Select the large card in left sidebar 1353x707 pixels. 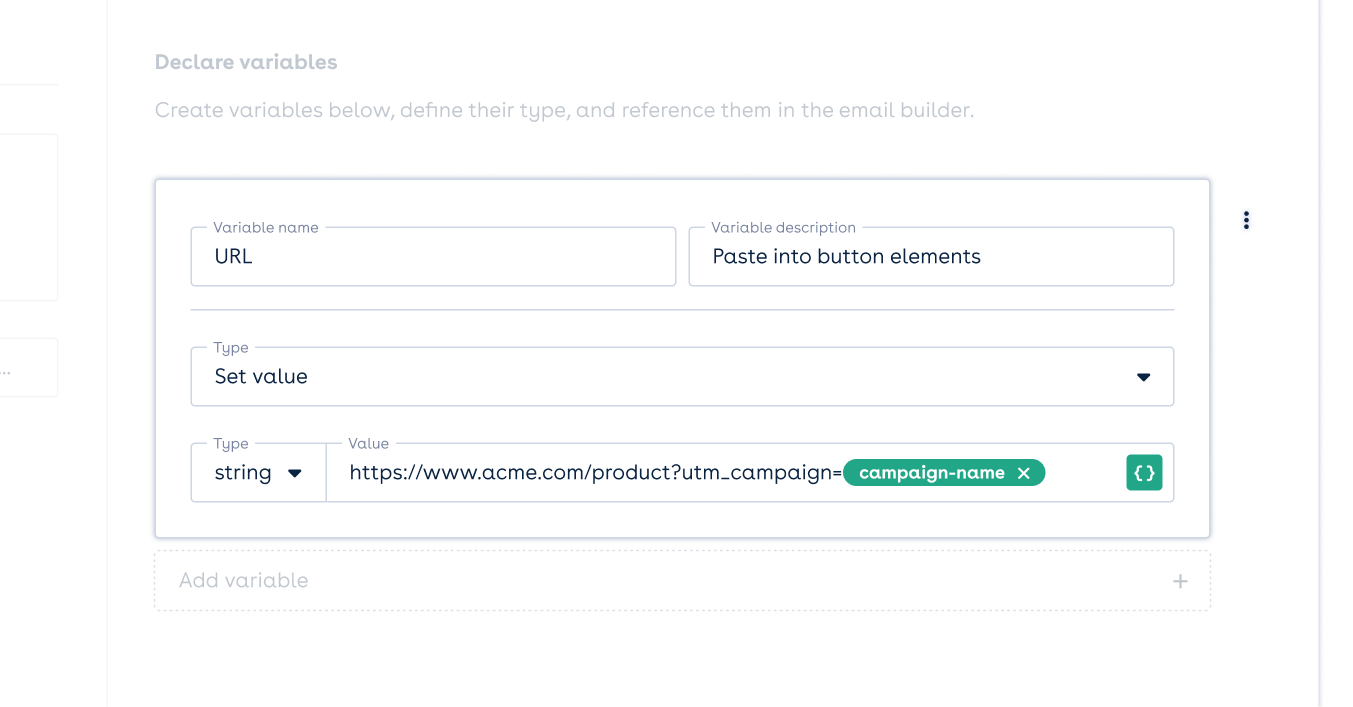pos(29,217)
